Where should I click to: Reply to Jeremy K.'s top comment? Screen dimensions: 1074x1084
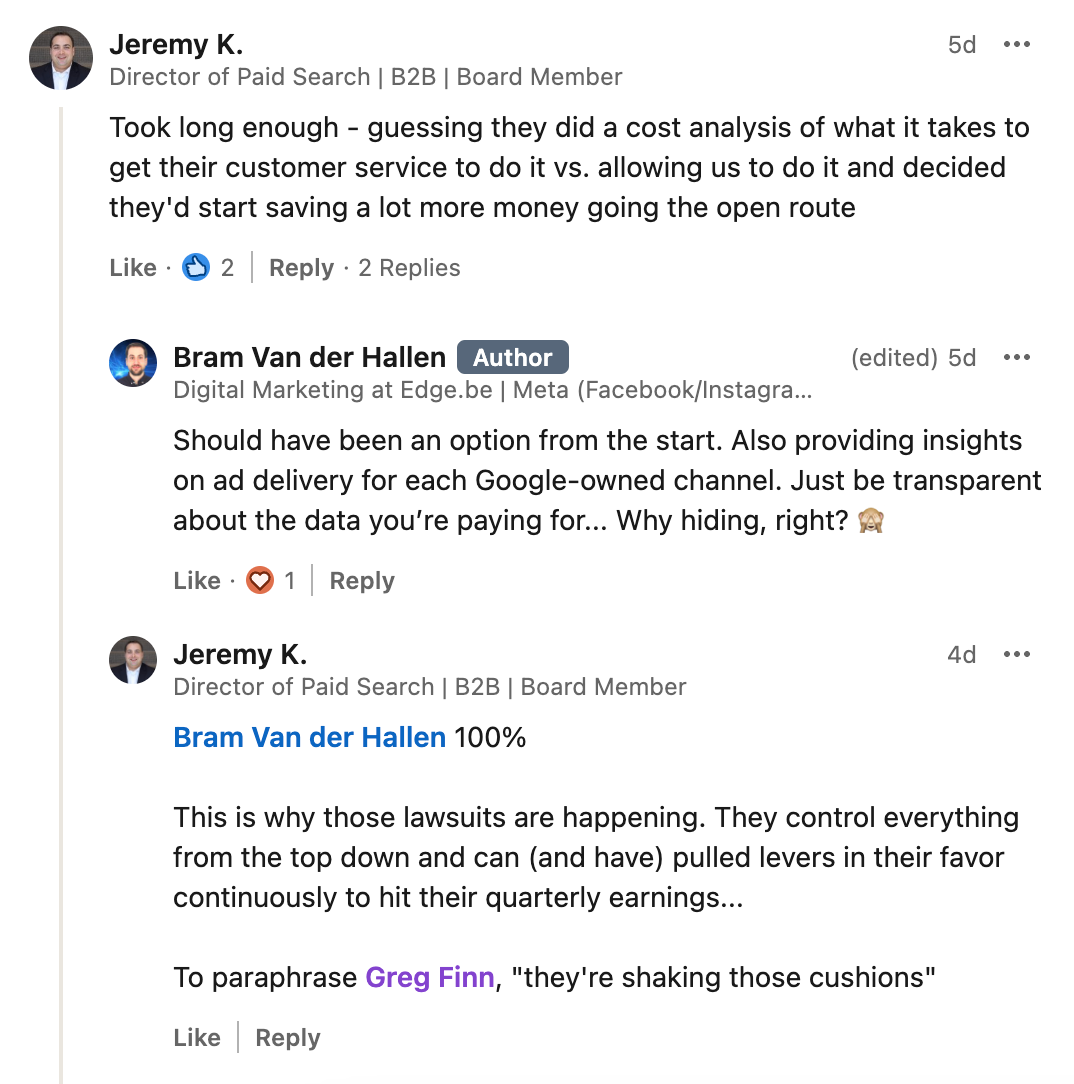pyautogui.click(x=301, y=268)
